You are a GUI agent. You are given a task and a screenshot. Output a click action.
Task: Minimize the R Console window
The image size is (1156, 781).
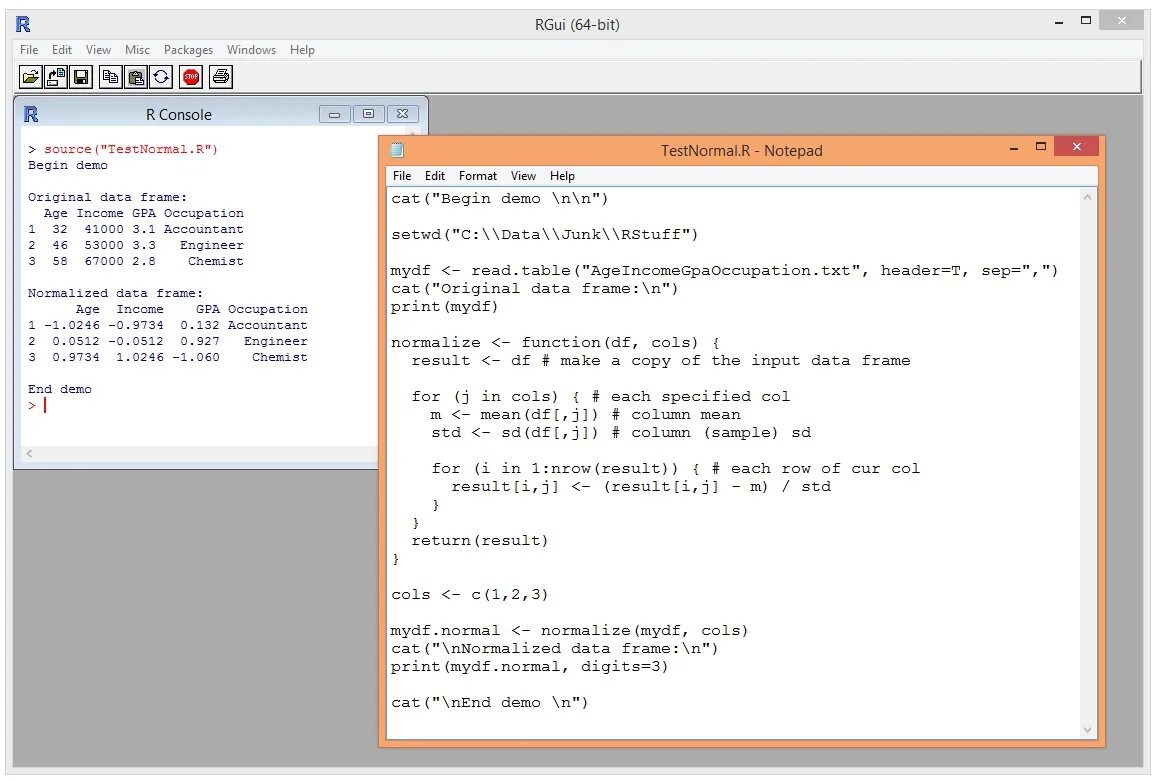[335, 114]
